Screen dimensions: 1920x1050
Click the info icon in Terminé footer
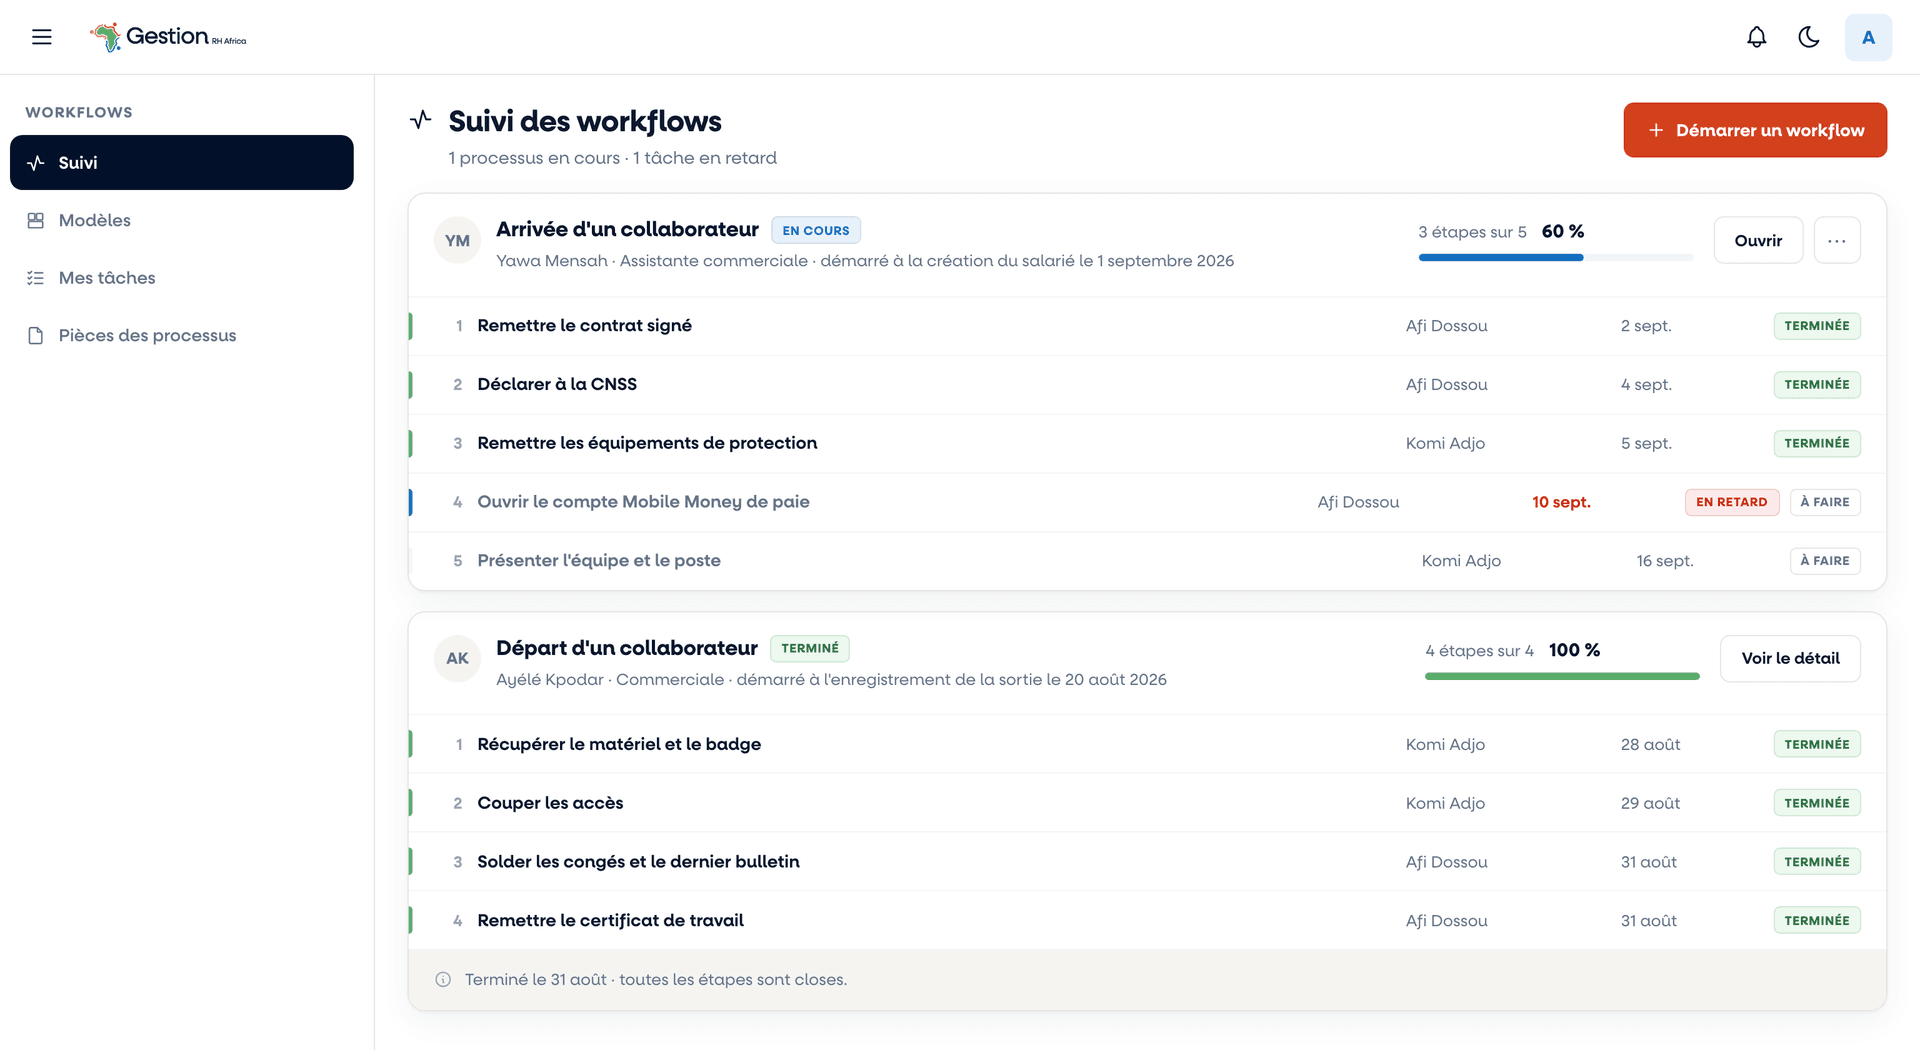pyautogui.click(x=443, y=980)
